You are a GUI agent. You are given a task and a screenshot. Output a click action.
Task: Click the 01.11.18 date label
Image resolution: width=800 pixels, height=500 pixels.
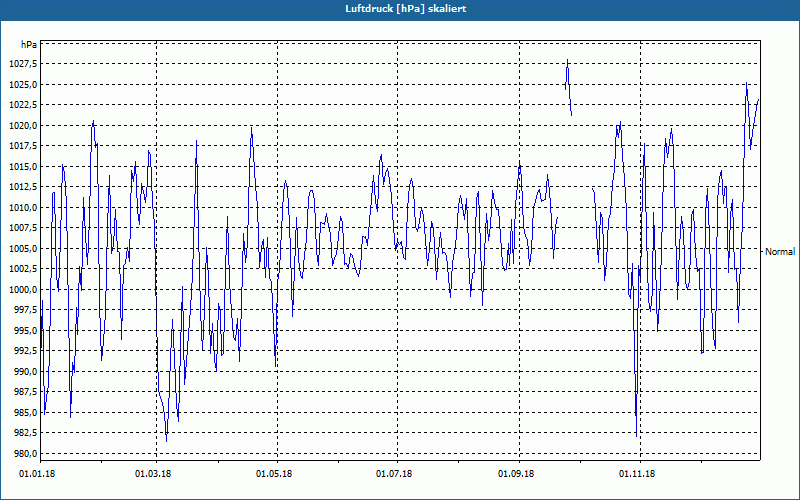click(637, 474)
